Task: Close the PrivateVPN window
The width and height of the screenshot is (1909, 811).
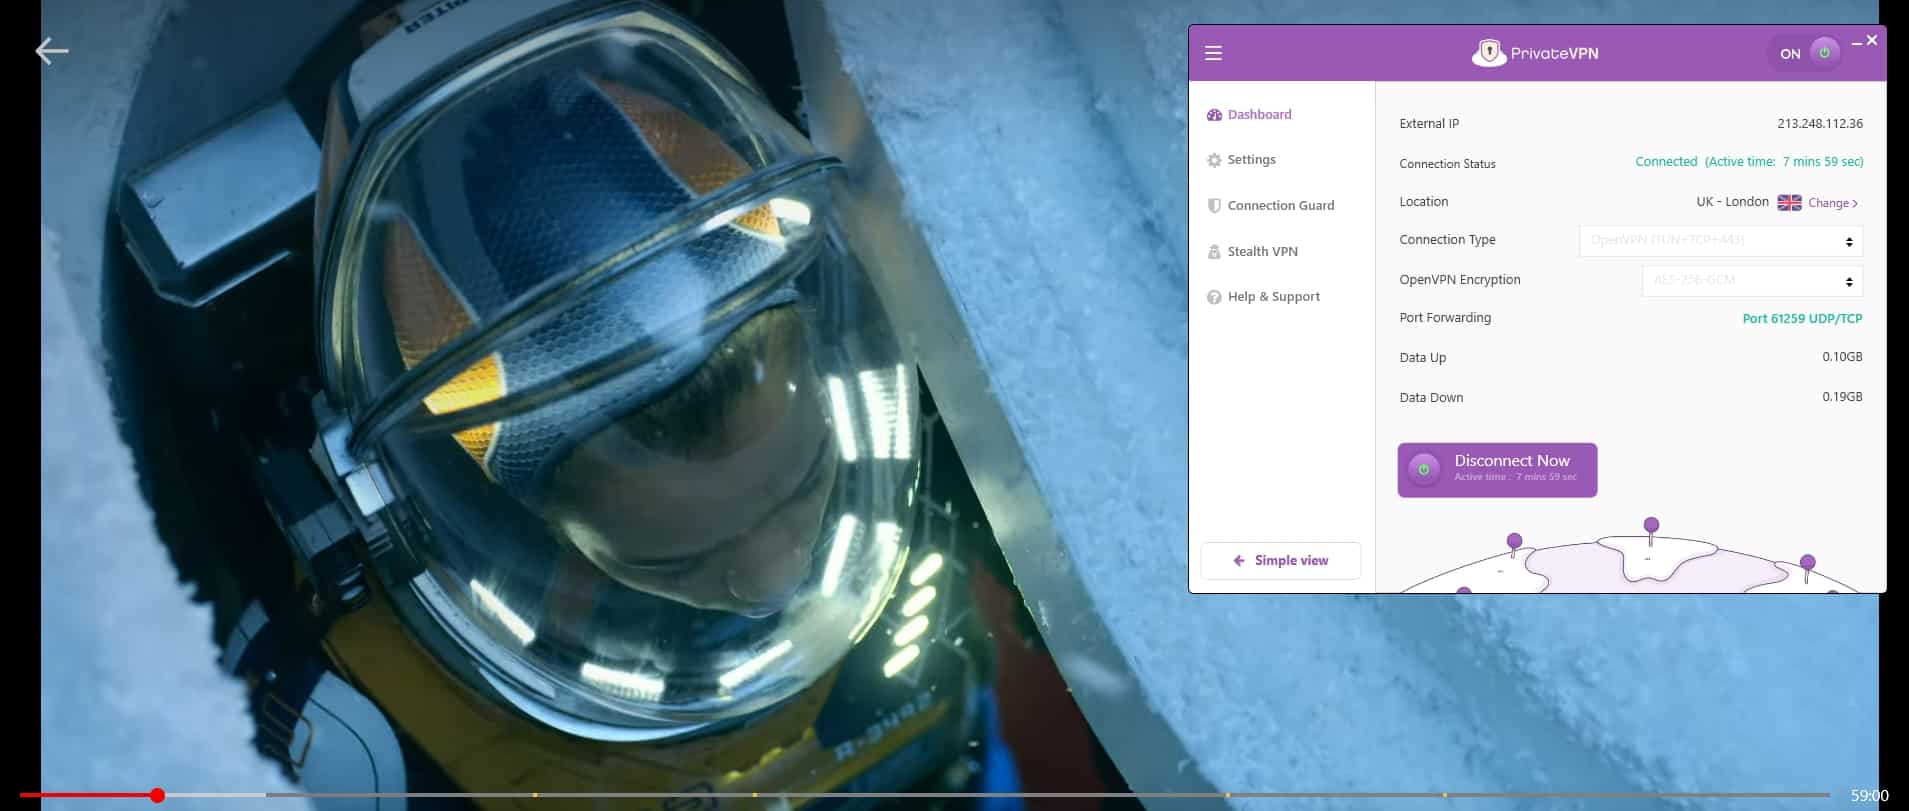Action: click(1872, 40)
